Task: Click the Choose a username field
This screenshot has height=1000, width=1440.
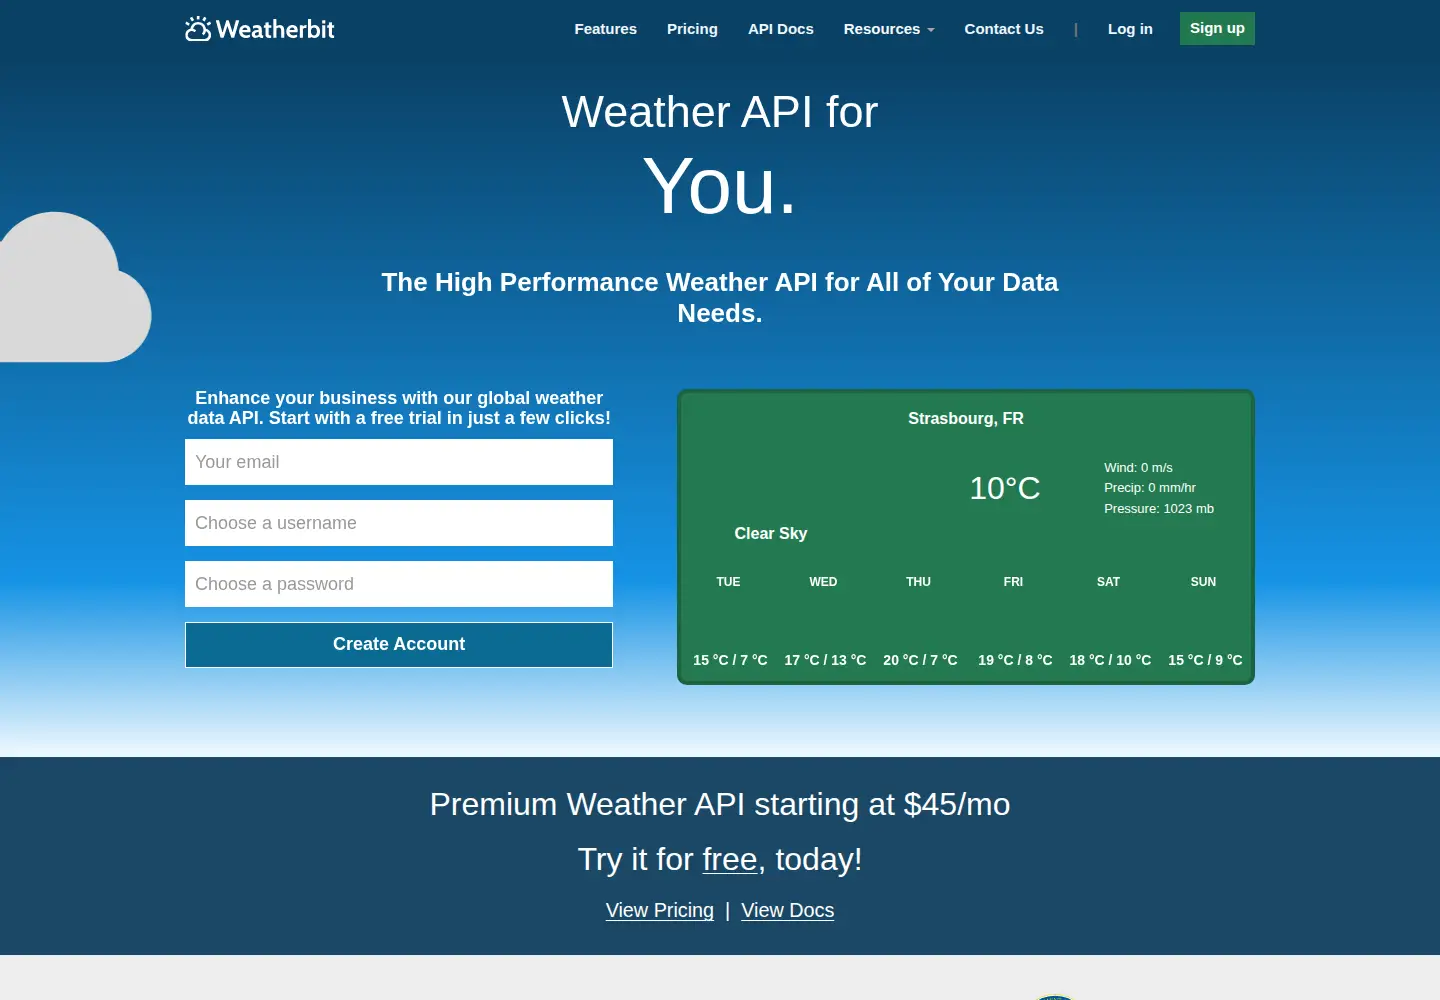Action: click(399, 523)
